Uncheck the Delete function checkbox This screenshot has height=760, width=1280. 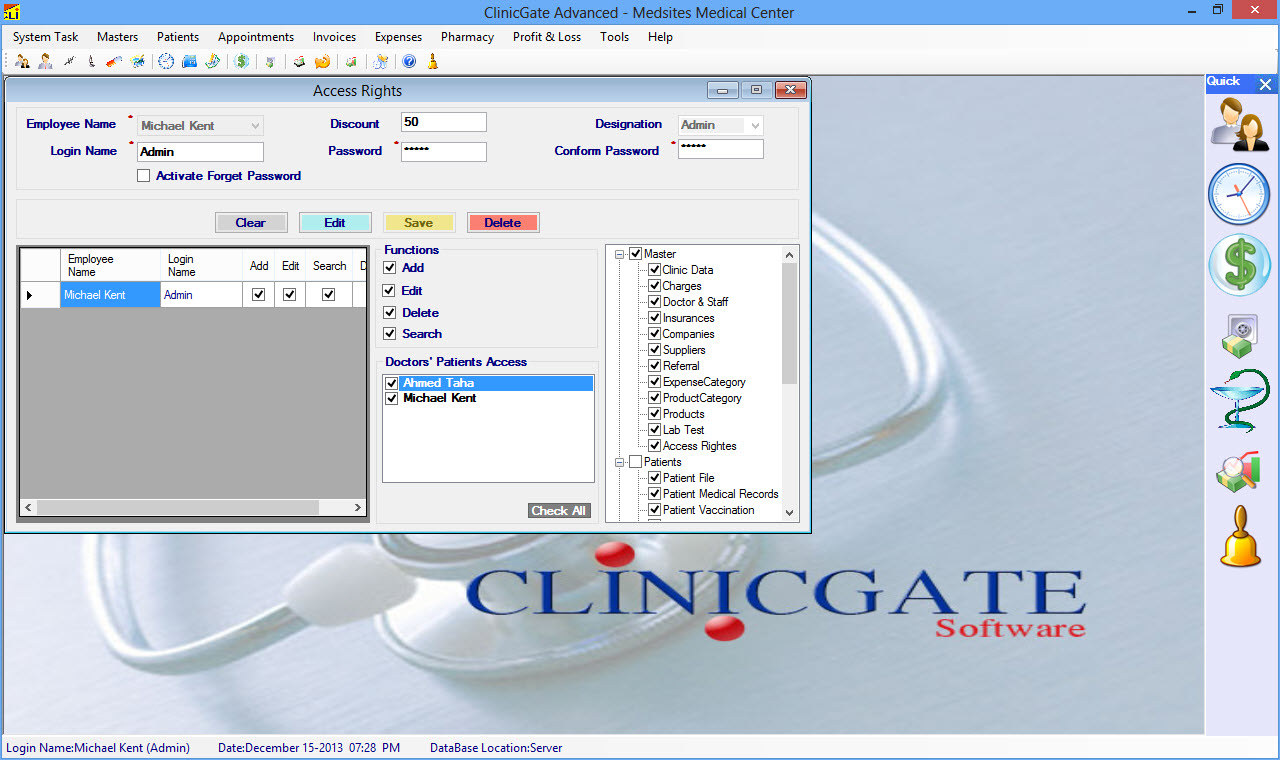point(390,313)
